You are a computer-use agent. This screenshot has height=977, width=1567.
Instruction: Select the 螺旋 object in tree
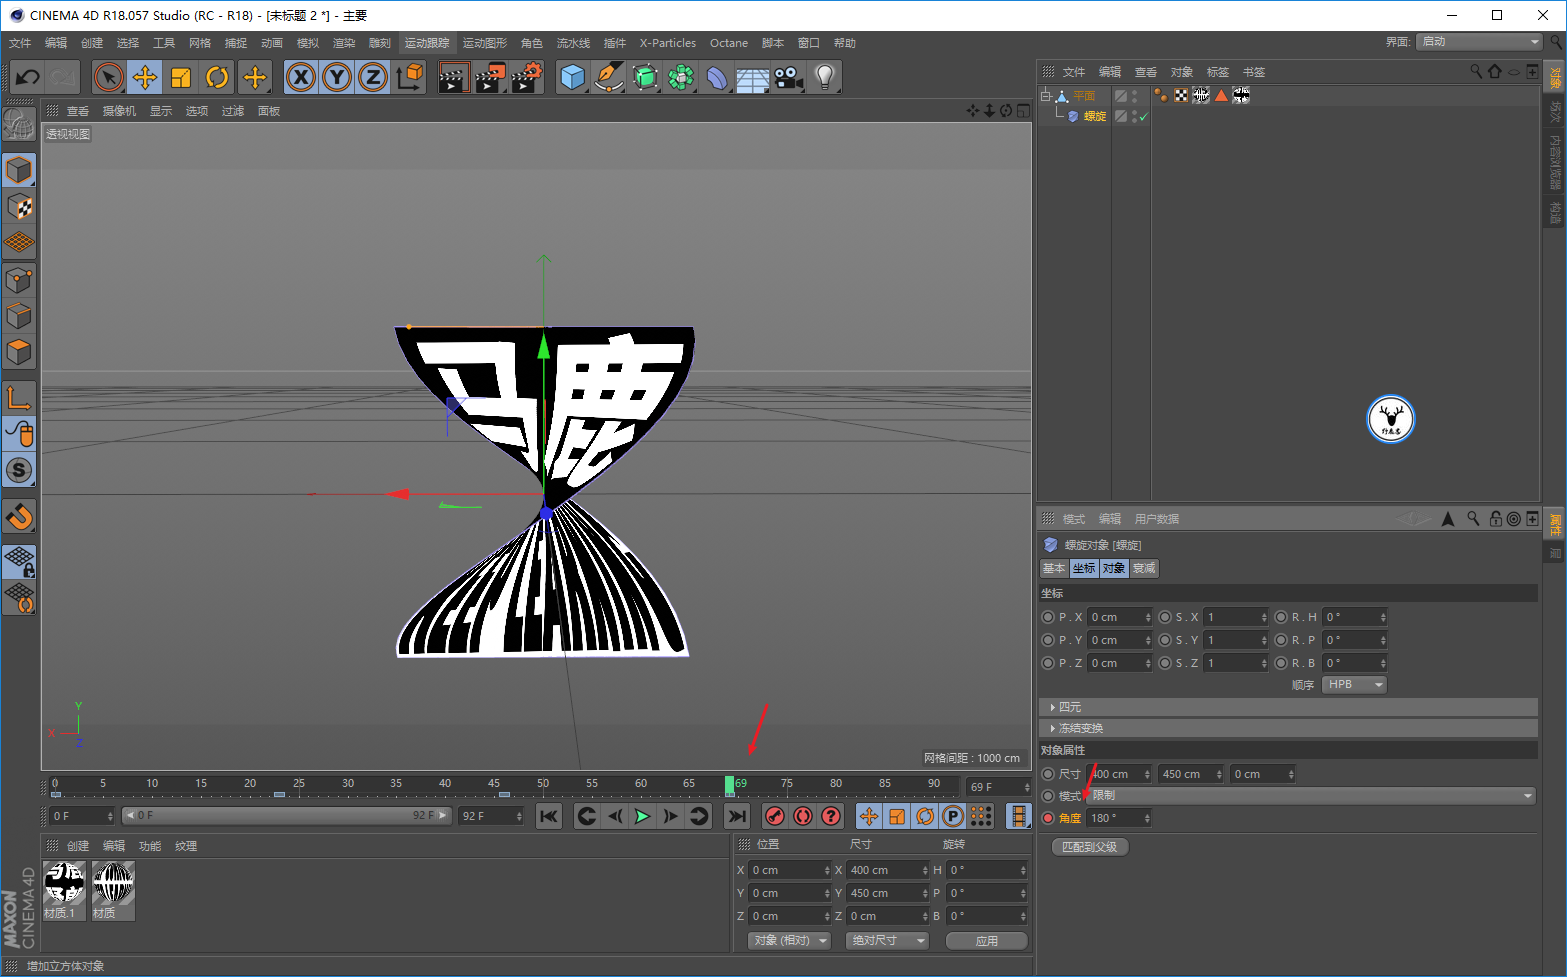point(1095,116)
